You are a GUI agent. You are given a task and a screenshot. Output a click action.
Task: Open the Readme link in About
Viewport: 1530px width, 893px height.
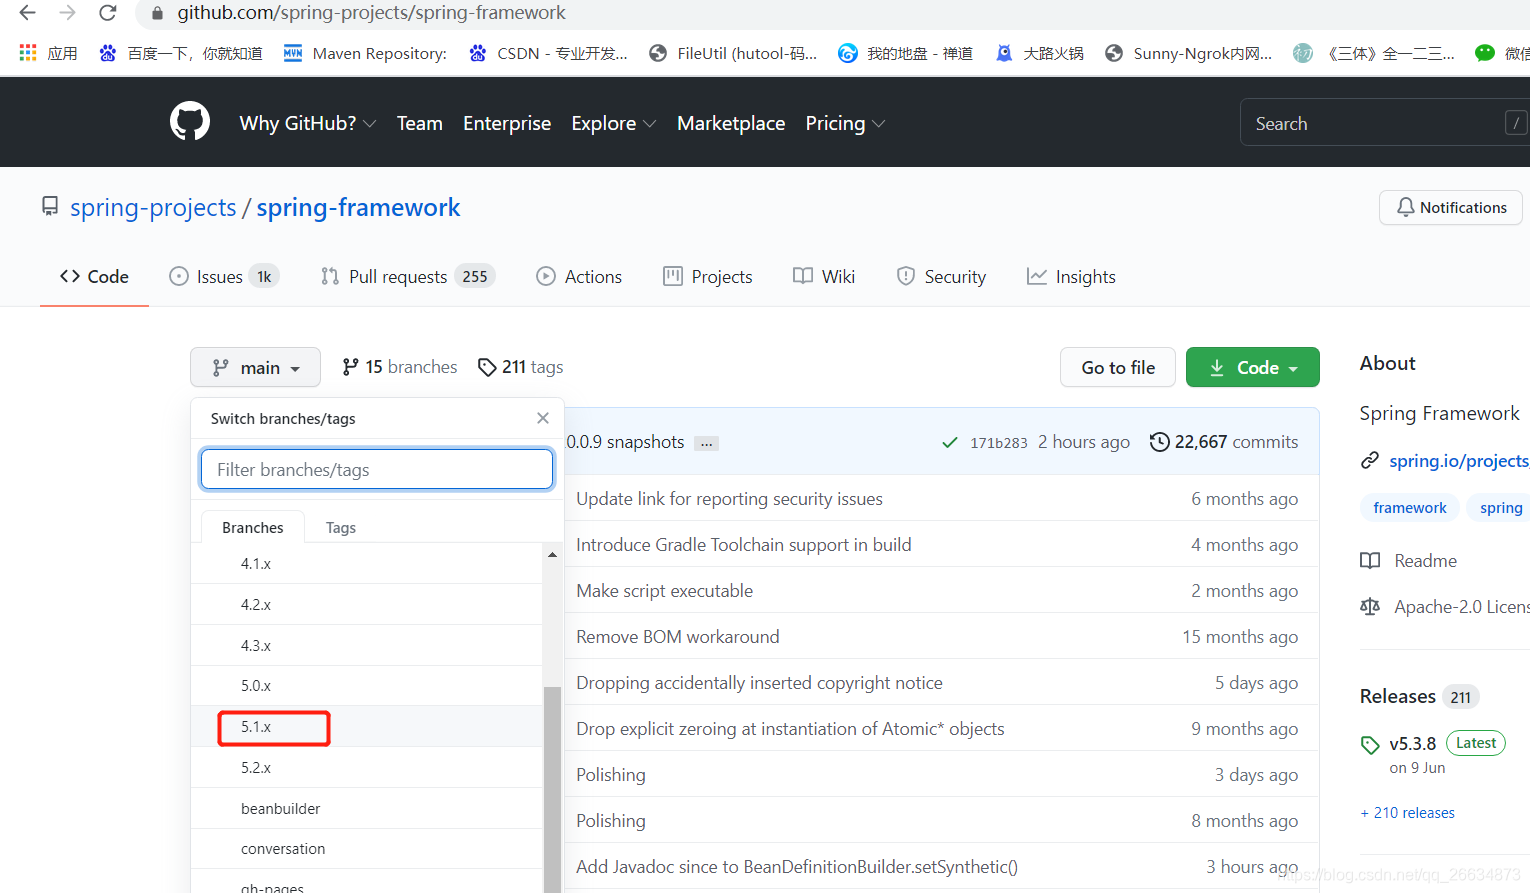click(x=1409, y=561)
